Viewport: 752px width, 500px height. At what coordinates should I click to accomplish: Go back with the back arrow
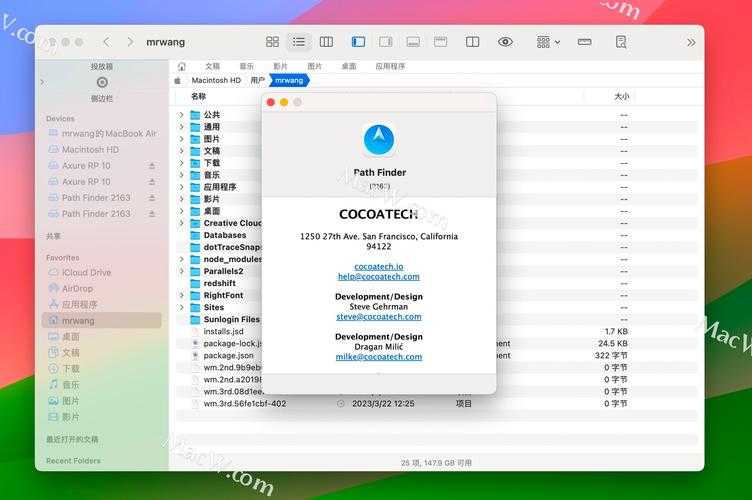coord(106,42)
